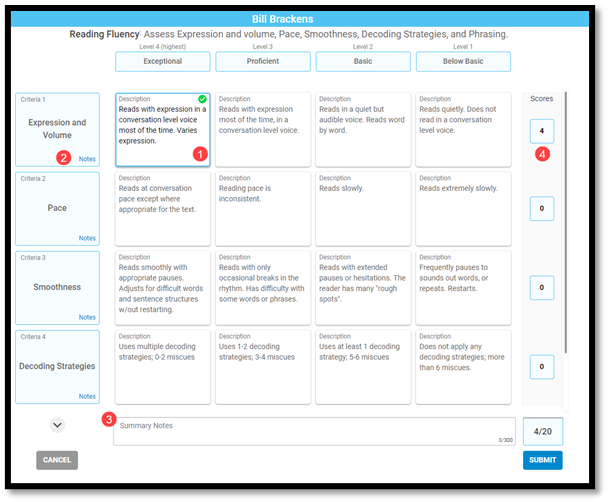
Task: Click the '0/300' character counter
Action: coord(506,440)
